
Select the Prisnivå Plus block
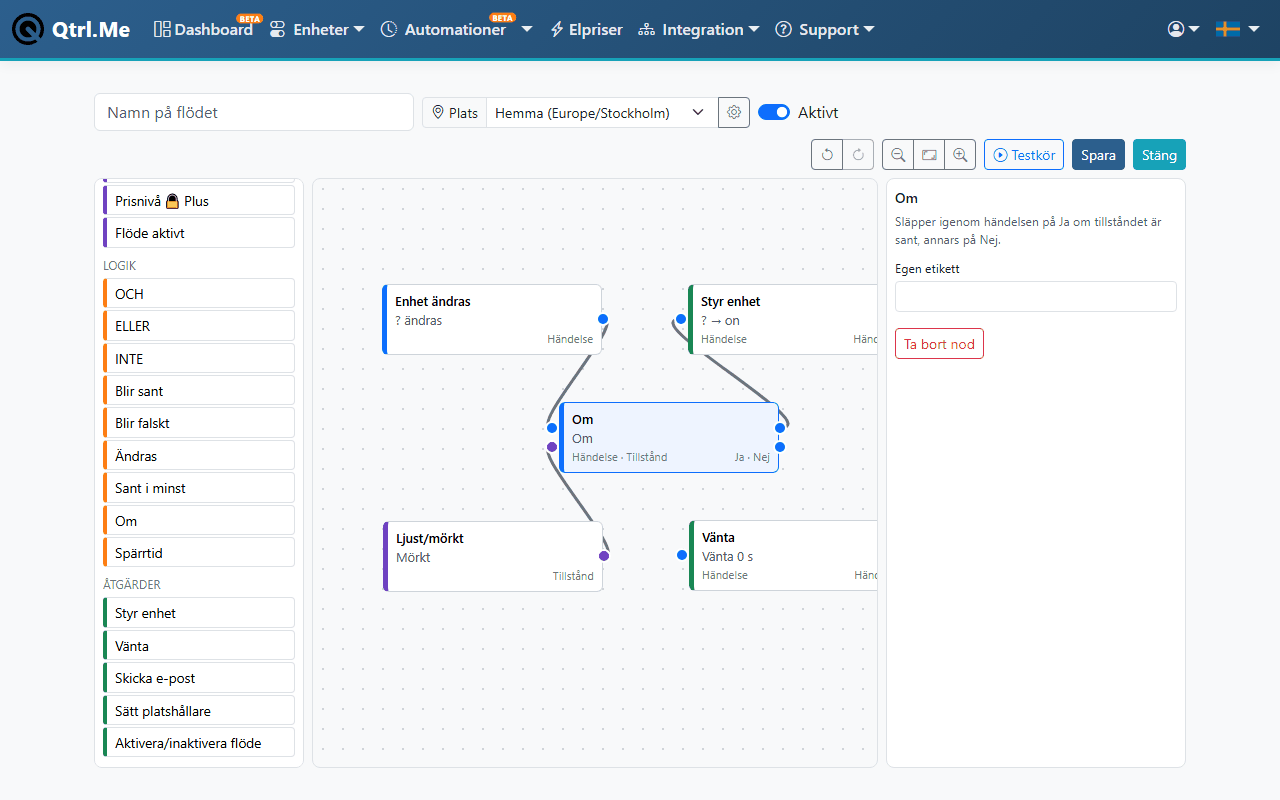coord(199,201)
